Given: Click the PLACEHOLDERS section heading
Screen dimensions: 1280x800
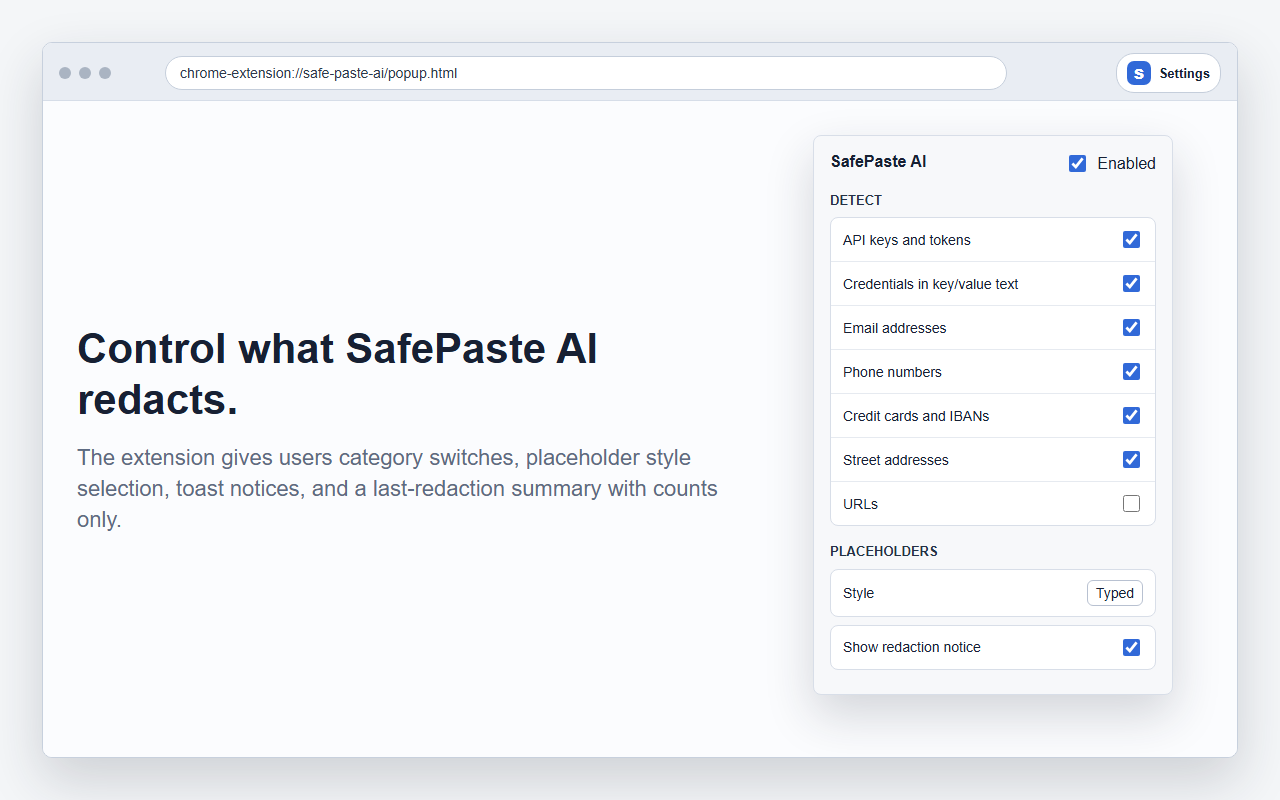Looking at the screenshot, I should point(884,551).
